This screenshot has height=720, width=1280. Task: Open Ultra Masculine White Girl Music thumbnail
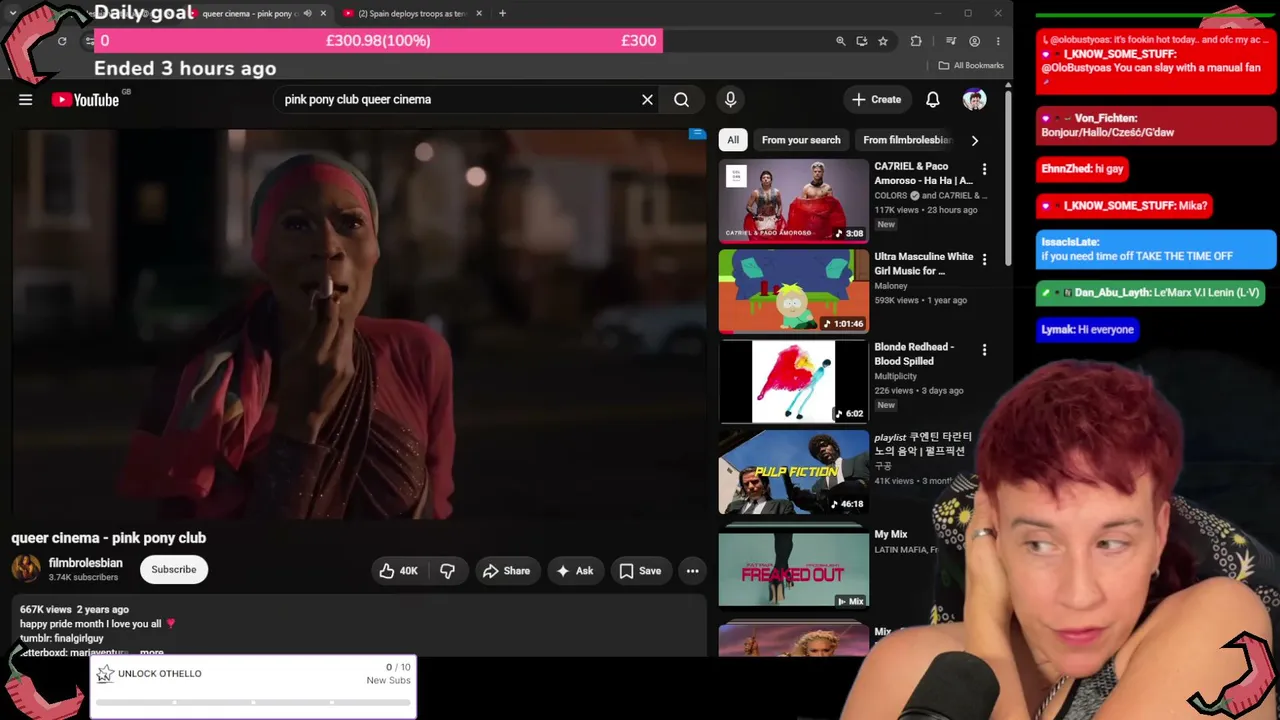point(794,291)
